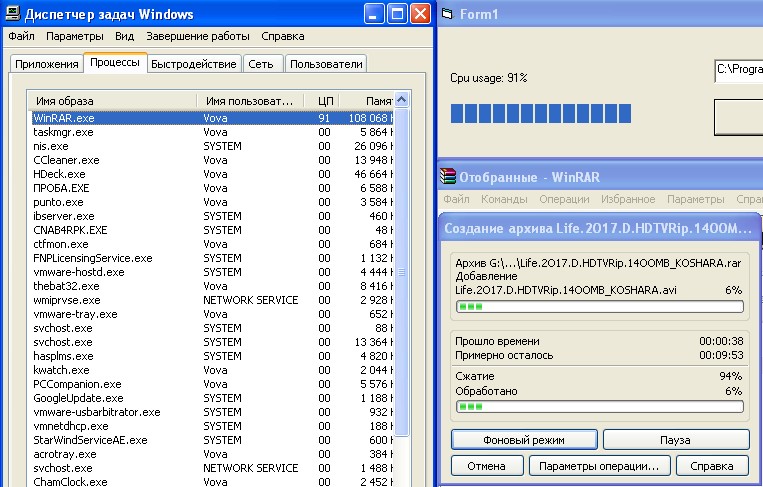The height and width of the screenshot is (487, 763).
Task: Select the vmware-tray.exe process row
Action: 212,314
